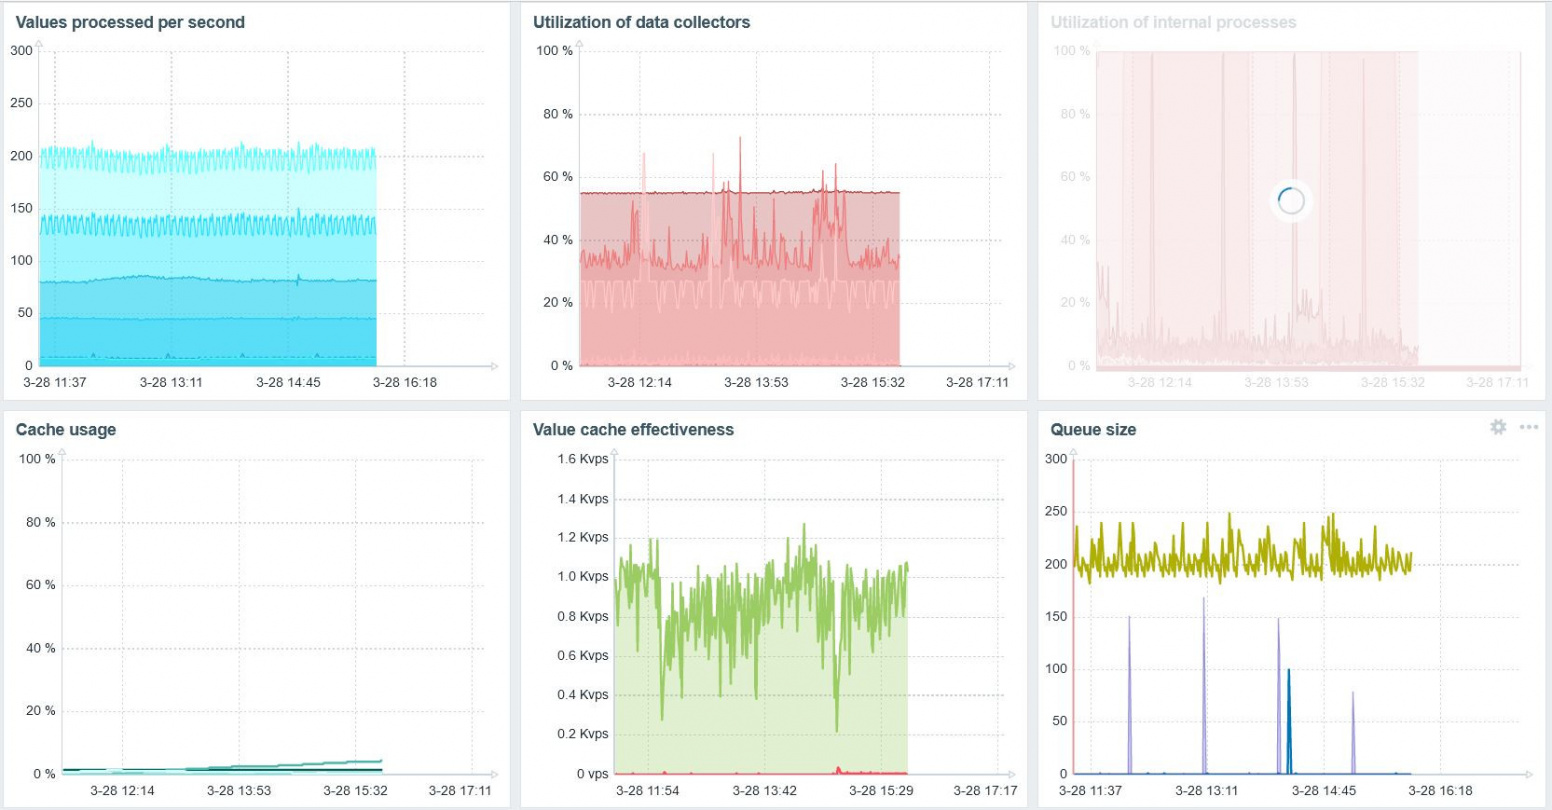Click '20 %' in the Cache usage graph

point(40,711)
